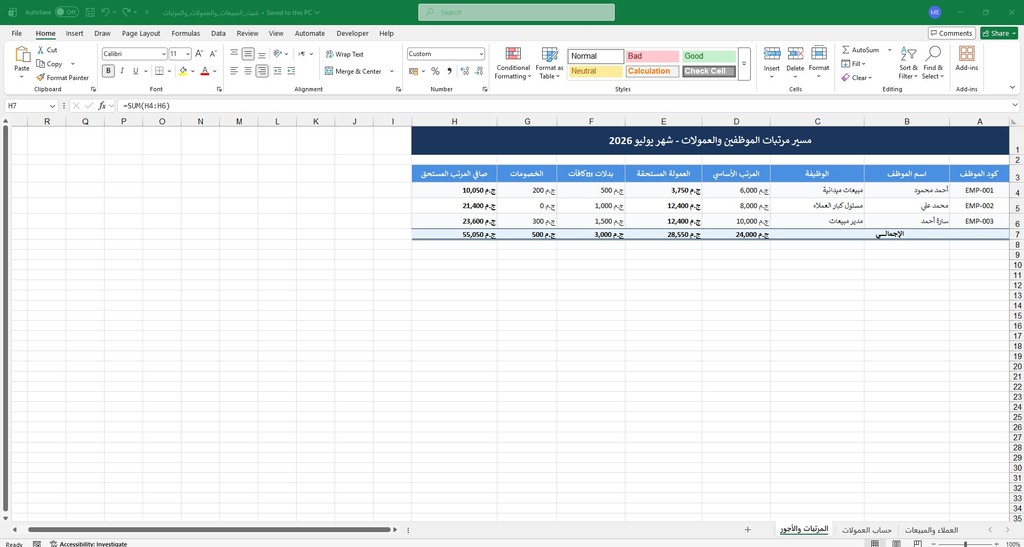Toggle Center horizontal alignment
Image resolution: width=1024 pixels, height=547 pixels.
248,71
